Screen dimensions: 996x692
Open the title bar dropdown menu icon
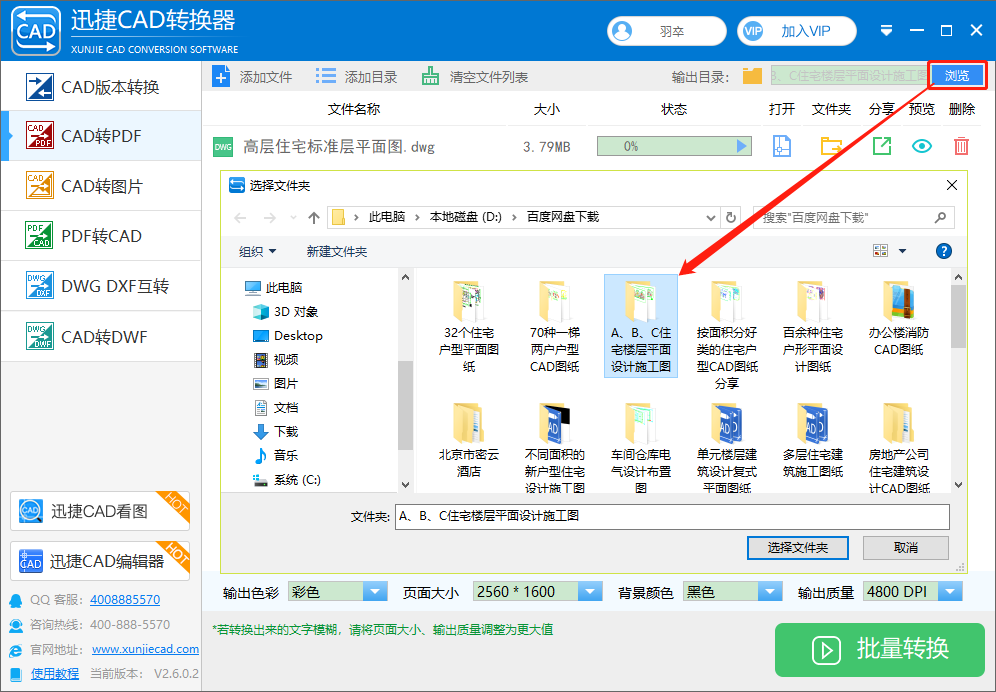(x=887, y=31)
